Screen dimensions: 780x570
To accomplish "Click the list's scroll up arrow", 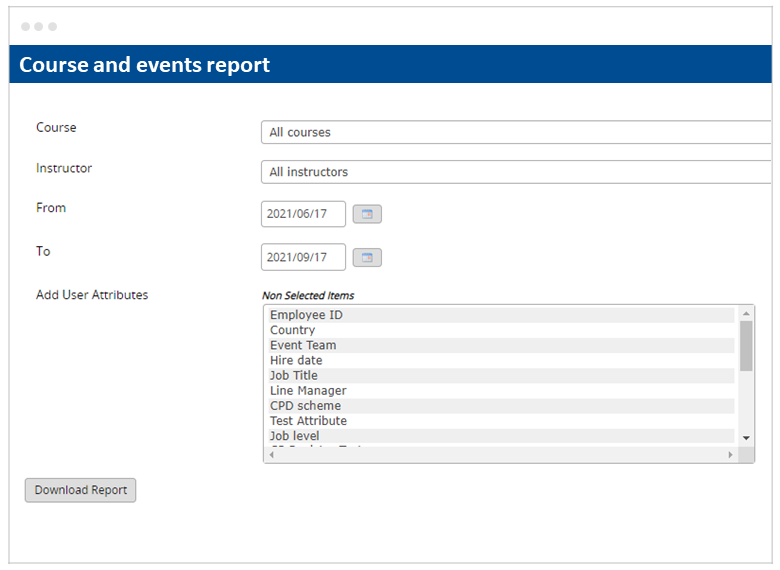I will point(746,313).
